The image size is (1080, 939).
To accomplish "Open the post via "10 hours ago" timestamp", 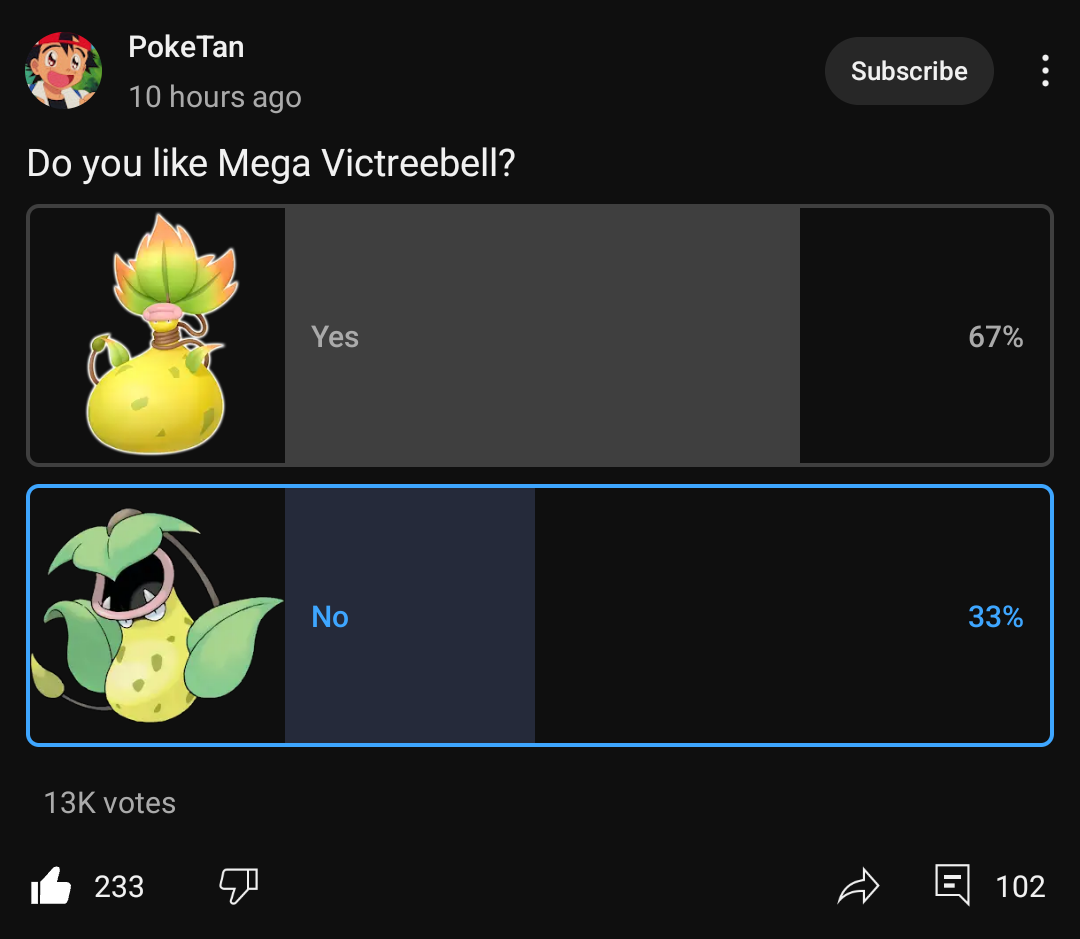I will pos(215,97).
